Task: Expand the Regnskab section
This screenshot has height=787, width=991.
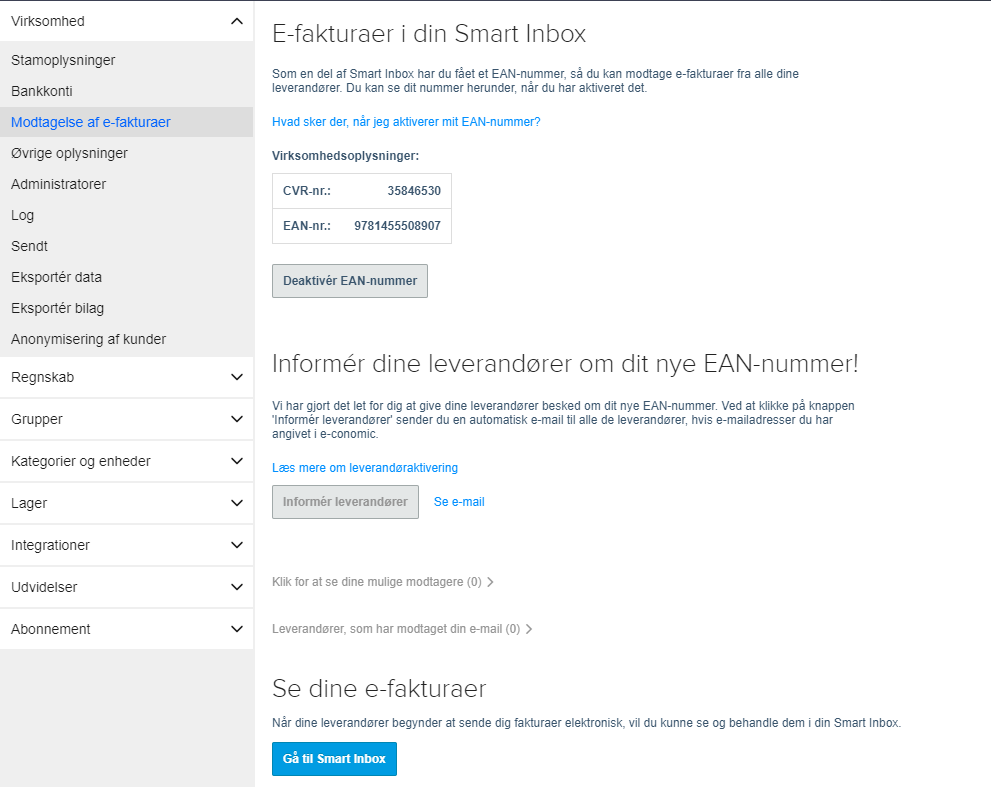Action: (126, 377)
